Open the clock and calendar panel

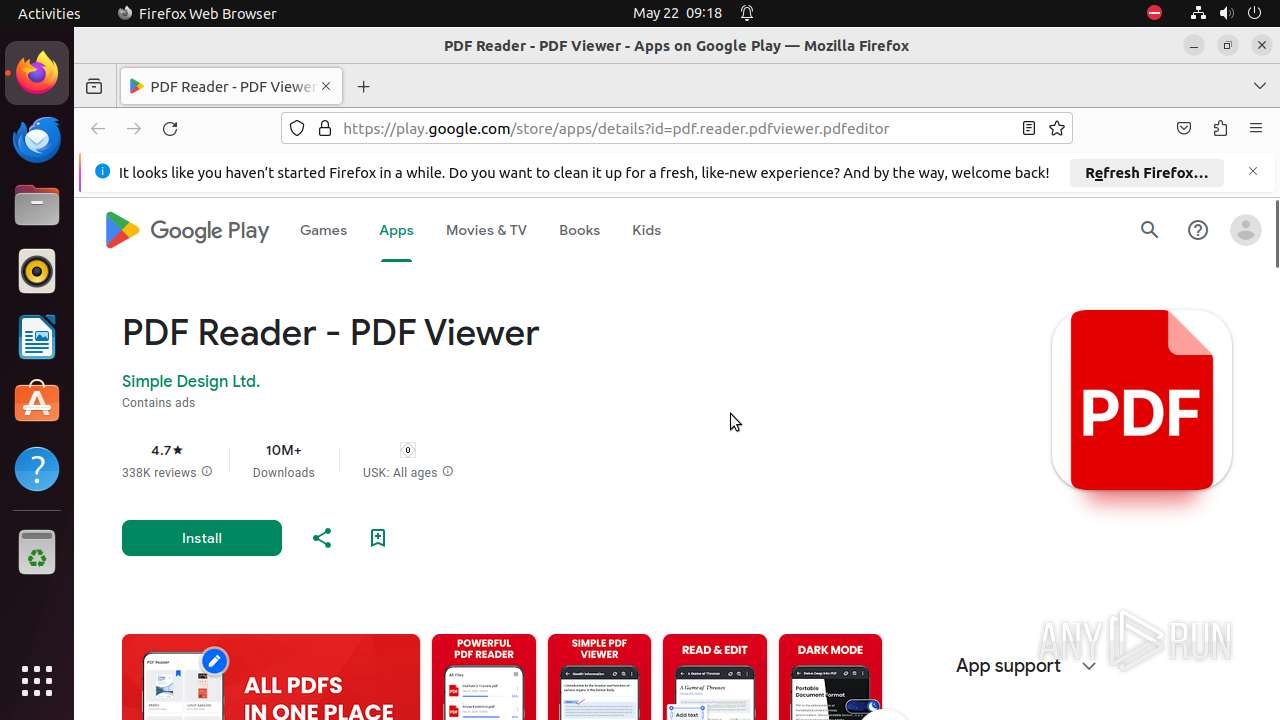677,13
